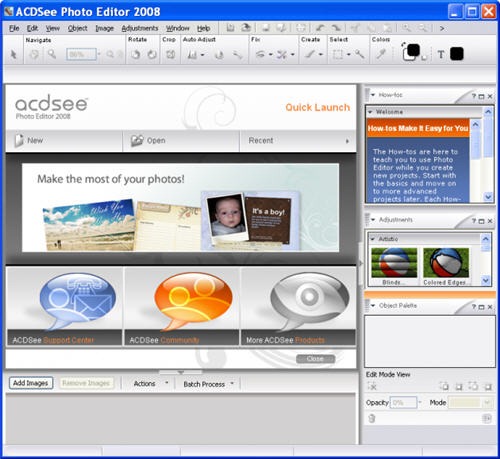
Task: Close the Quick Launch page
Action: click(x=315, y=359)
